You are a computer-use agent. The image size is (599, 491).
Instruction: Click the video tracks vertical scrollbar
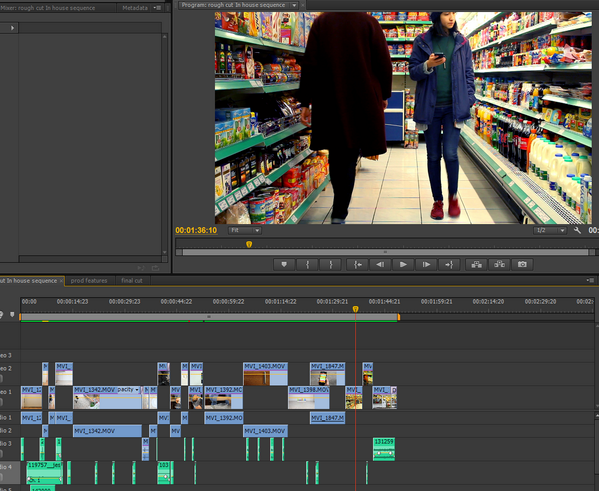(597, 365)
